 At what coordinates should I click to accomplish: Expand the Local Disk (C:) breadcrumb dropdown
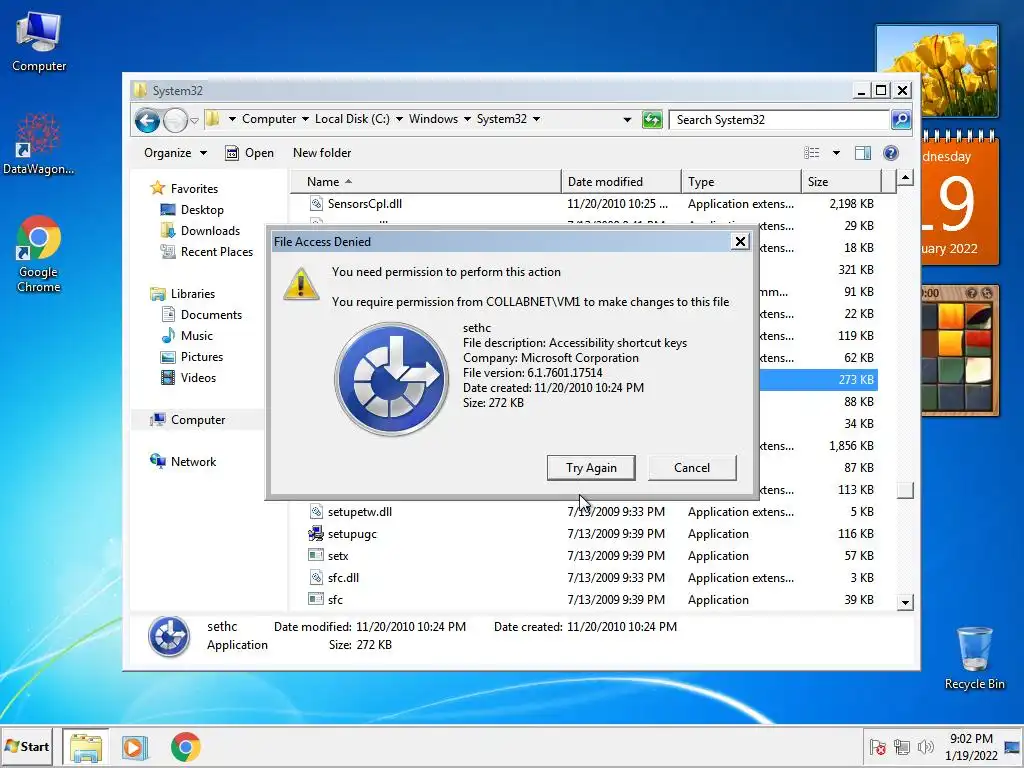click(x=399, y=119)
